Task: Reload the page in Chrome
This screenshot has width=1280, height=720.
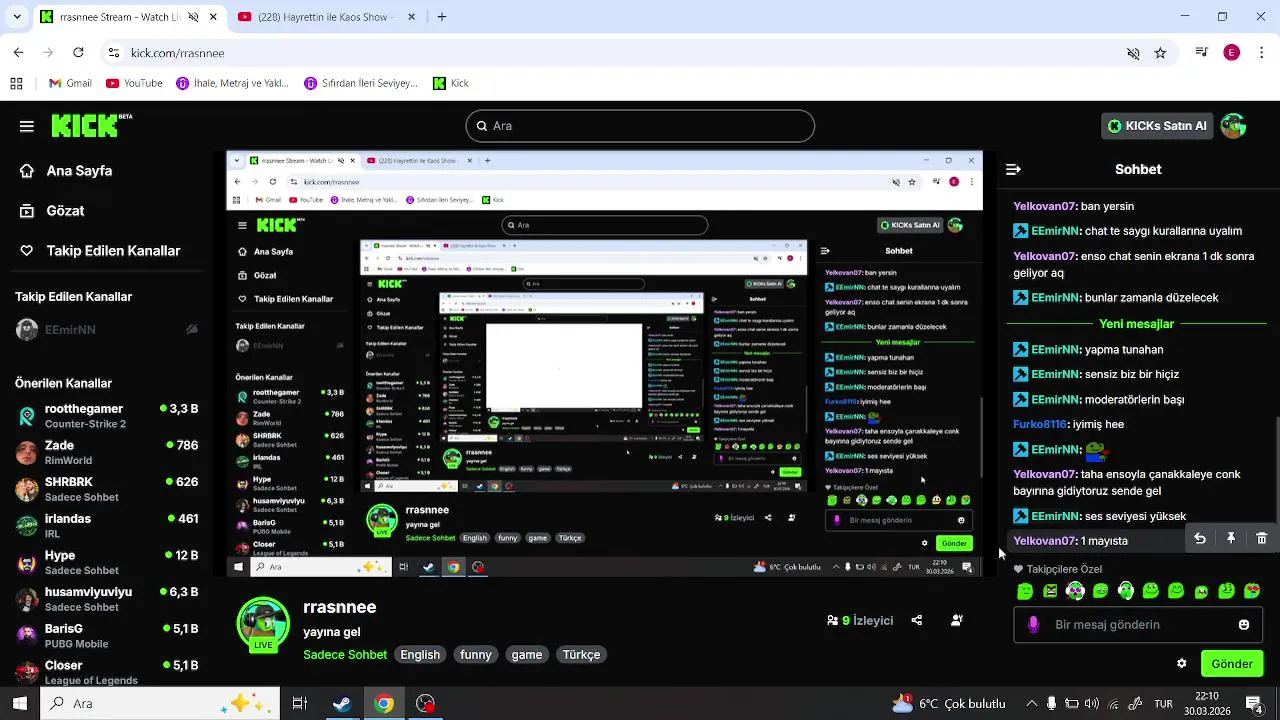Action: click(79, 53)
